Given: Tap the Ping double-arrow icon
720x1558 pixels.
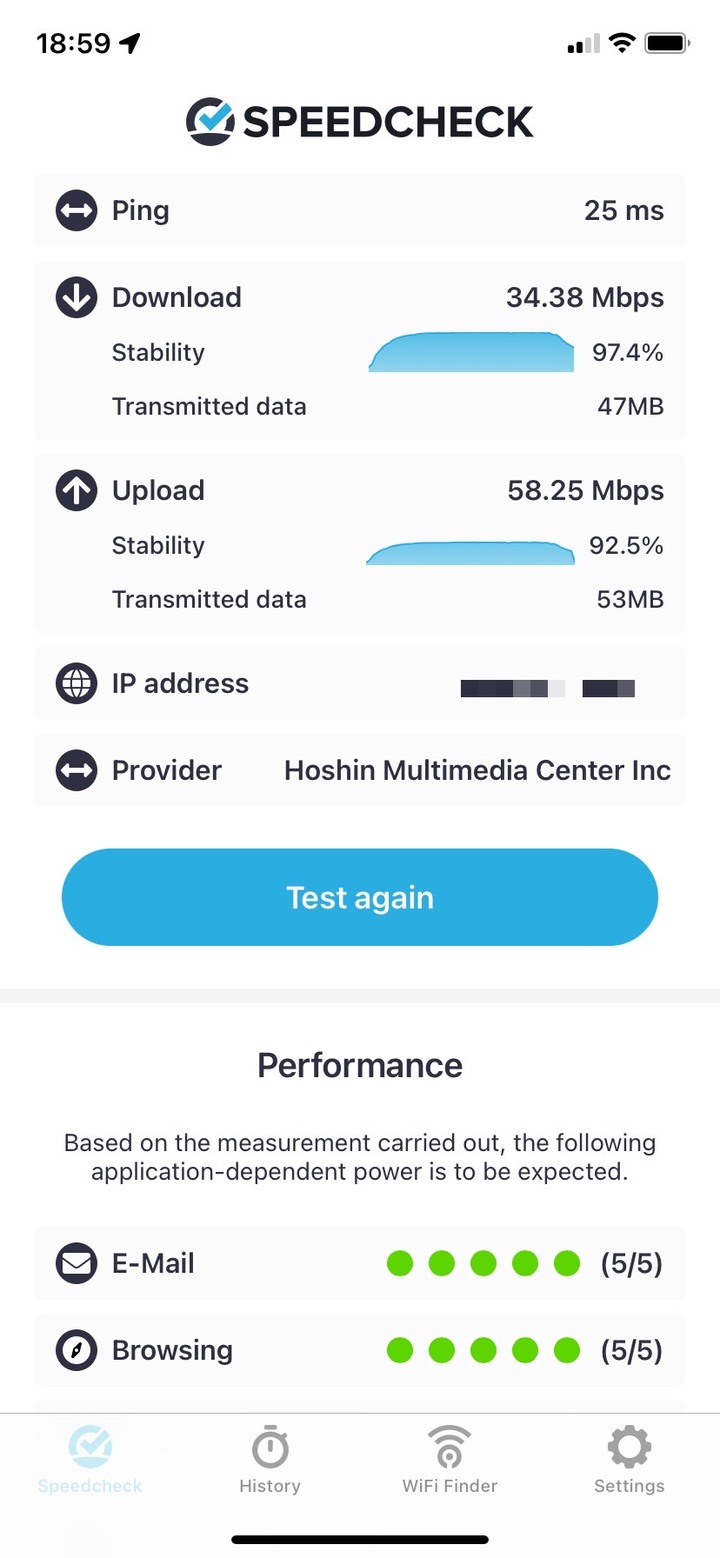Looking at the screenshot, I should (x=76, y=211).
